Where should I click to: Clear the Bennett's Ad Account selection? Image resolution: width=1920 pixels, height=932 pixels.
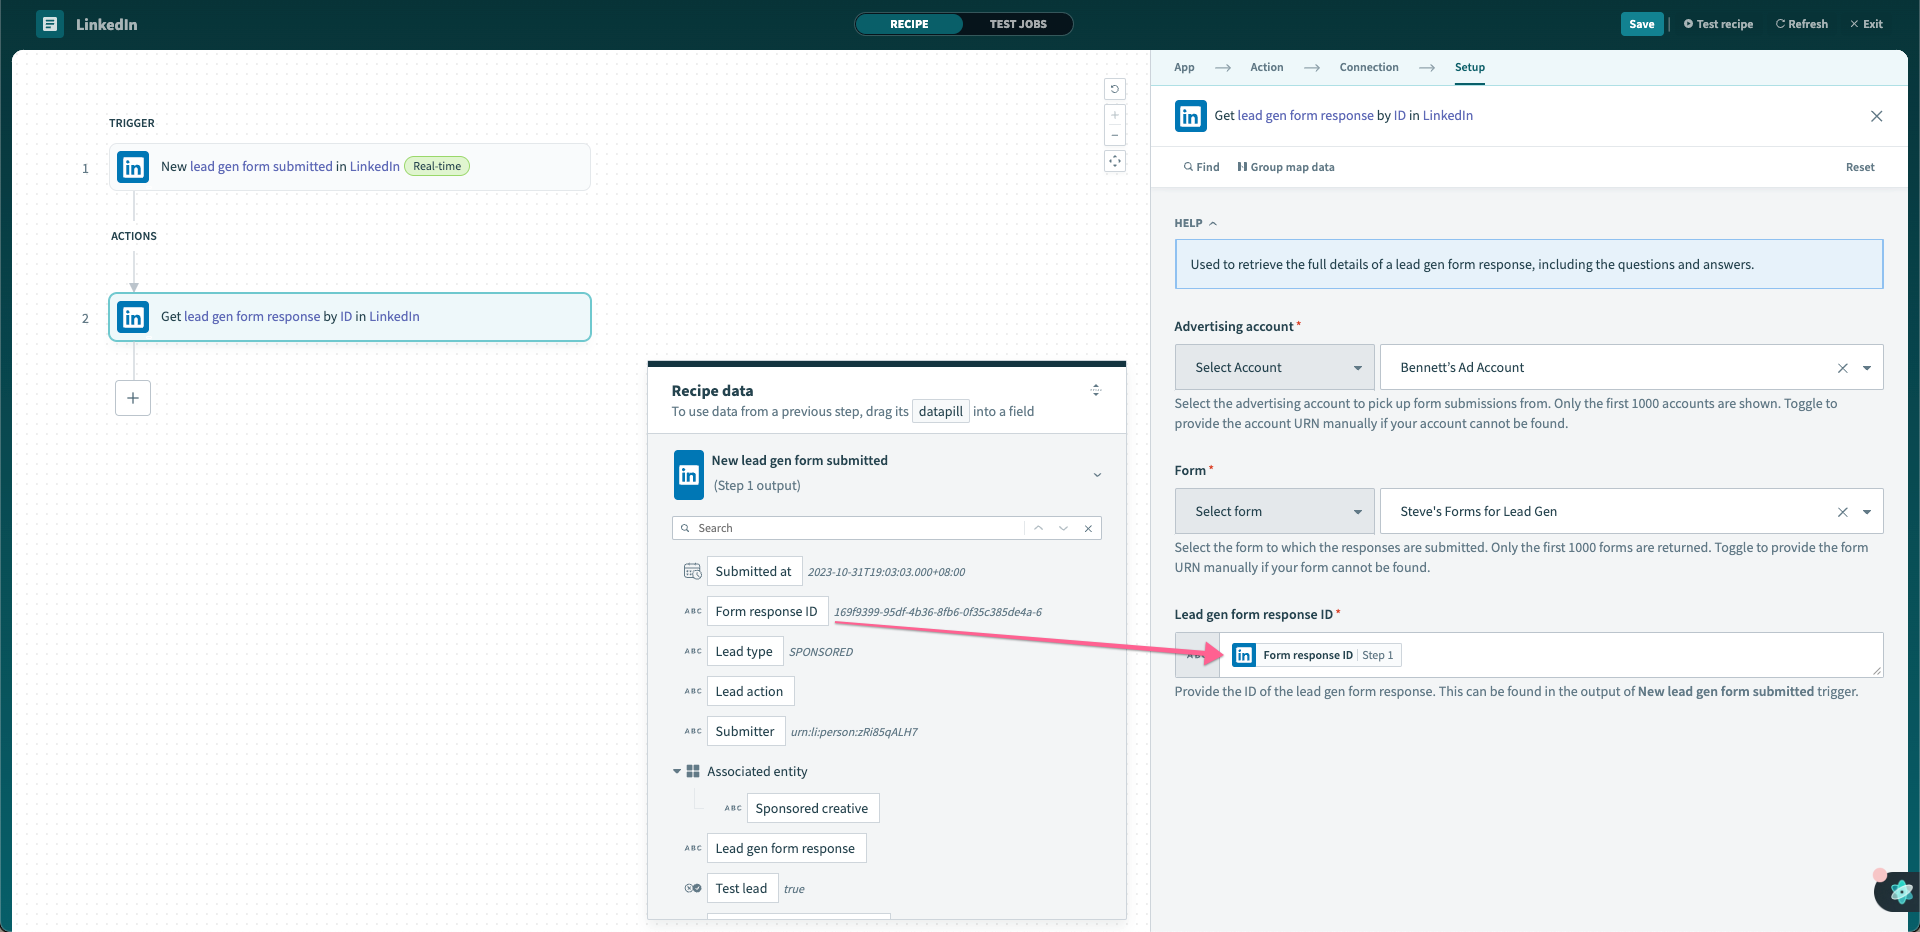[1843, 367]
